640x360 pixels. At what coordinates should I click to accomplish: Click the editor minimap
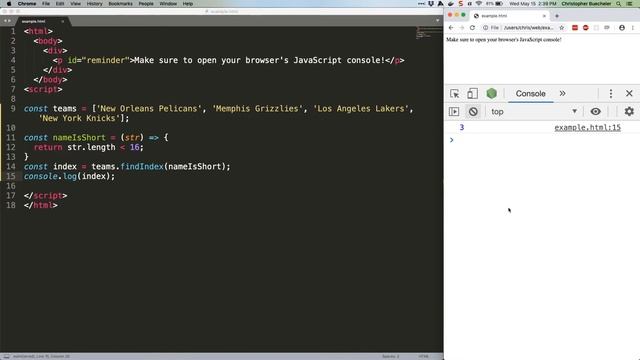pyautogui.click(x=429, y=33)
